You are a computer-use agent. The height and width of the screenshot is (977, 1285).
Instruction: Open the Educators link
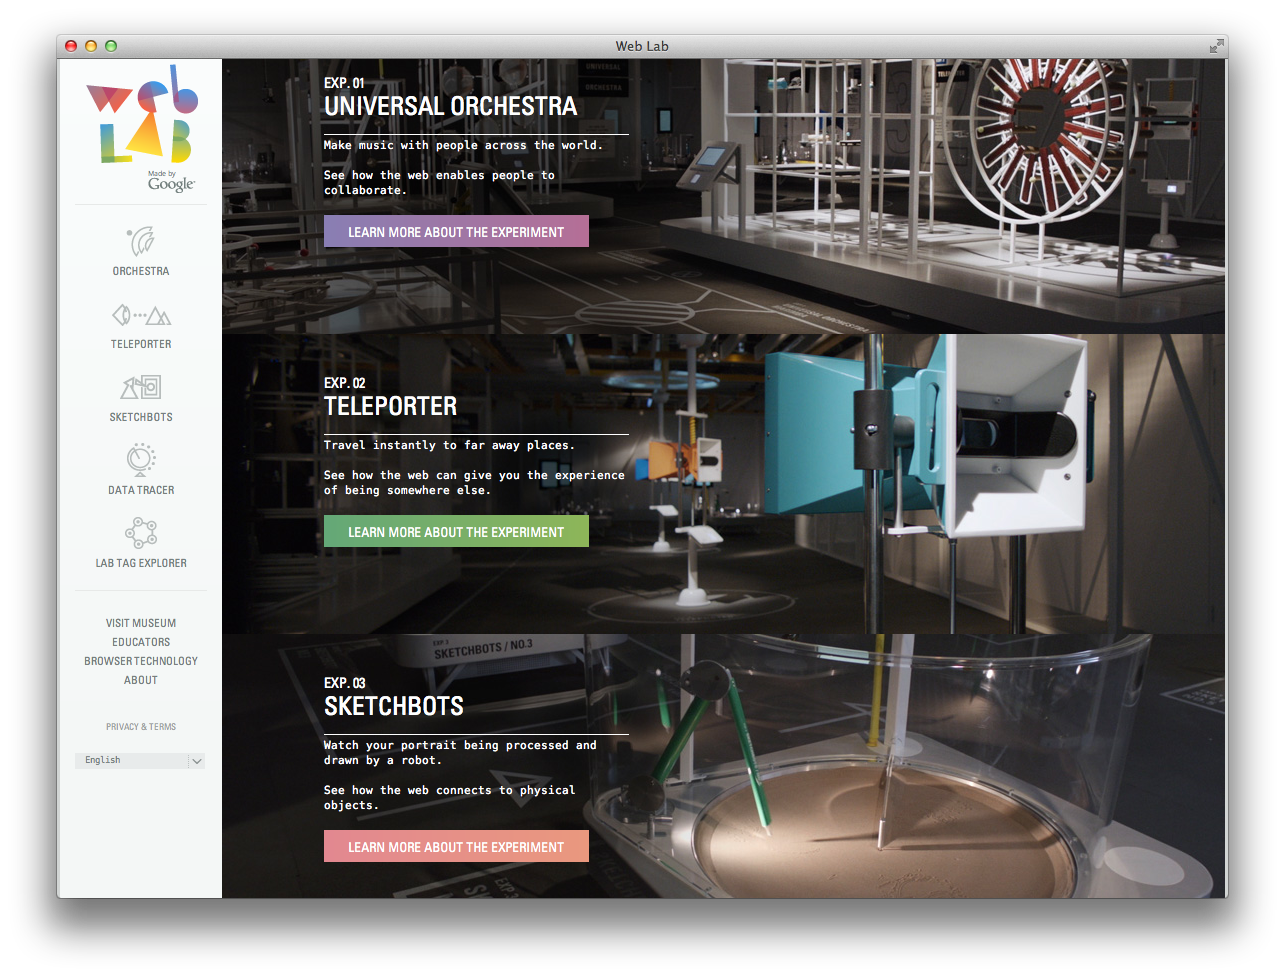point(141,642)
